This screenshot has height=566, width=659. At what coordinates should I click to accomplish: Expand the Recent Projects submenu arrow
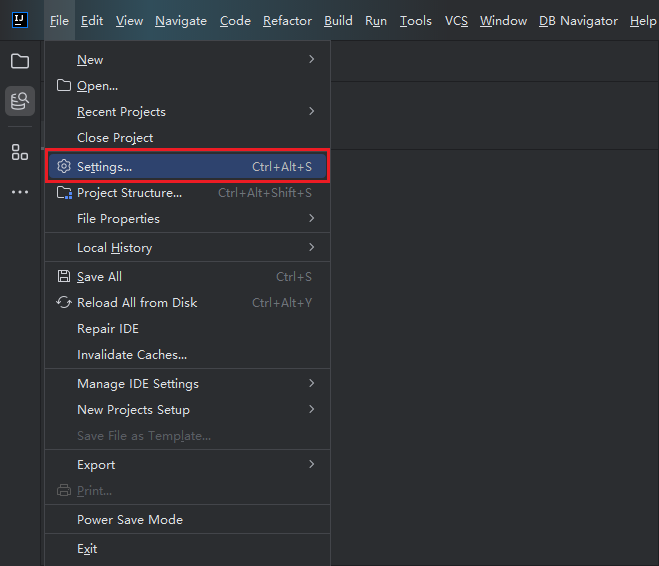[311, 111]
